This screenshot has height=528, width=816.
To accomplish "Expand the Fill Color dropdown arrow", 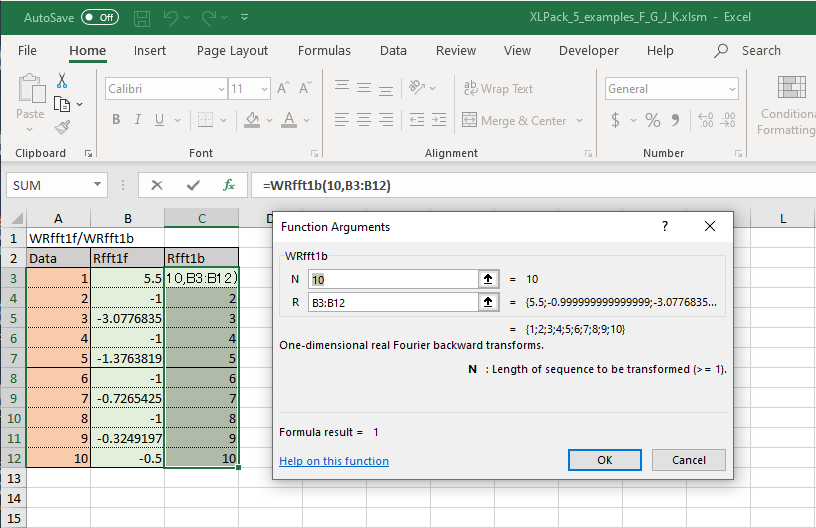I will pos(270,121).
